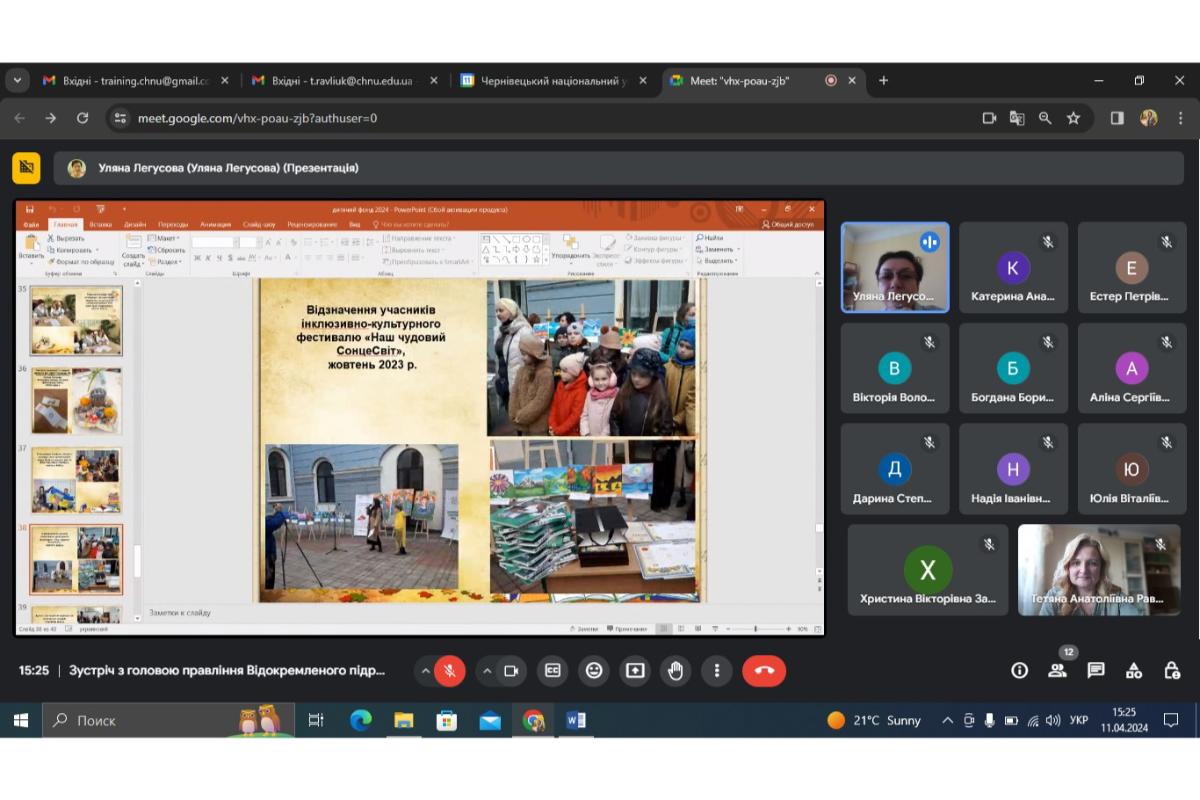
Task: Leave the call with red hang-up button
Action: click(764, 671)
